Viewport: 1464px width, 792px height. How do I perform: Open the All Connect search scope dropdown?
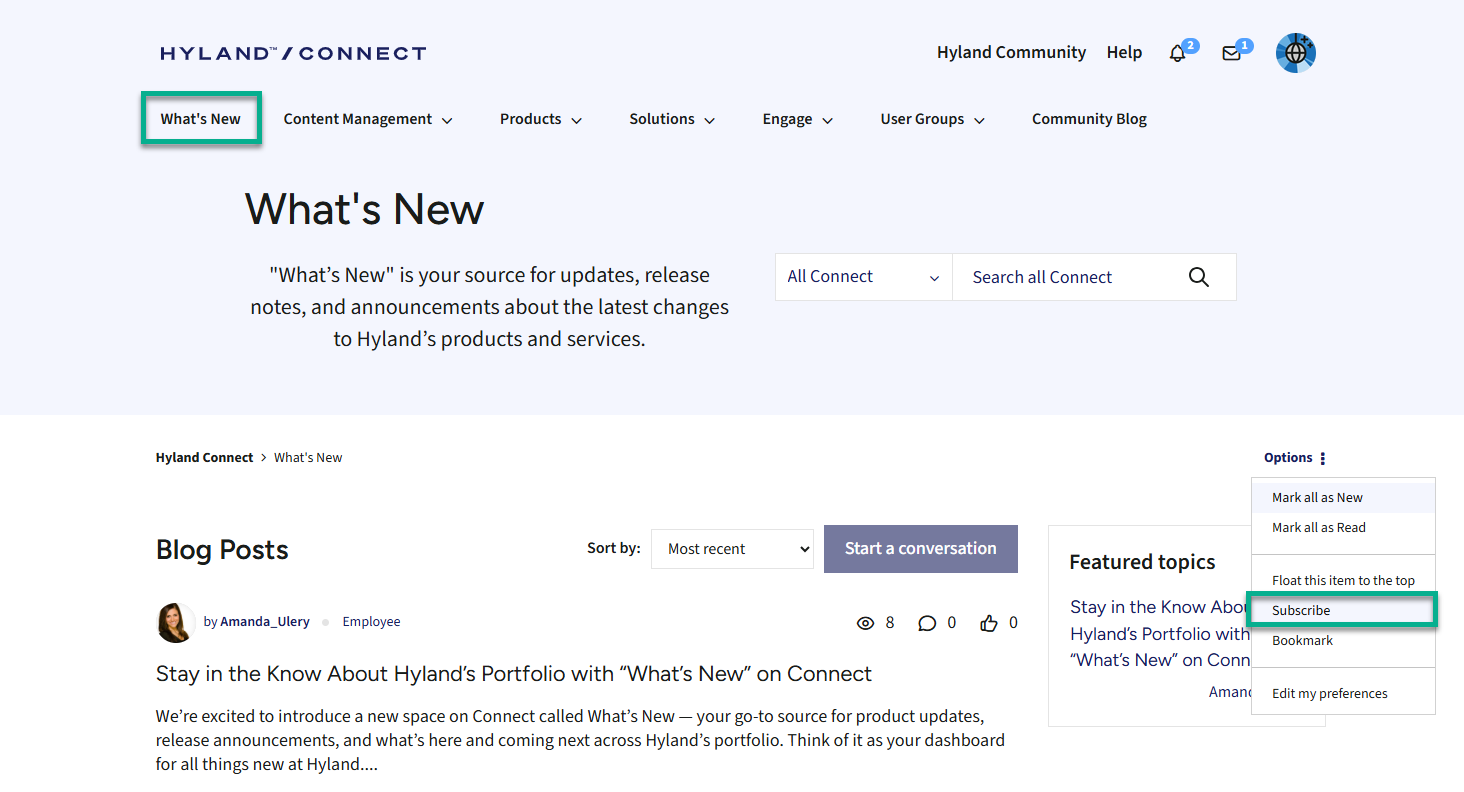[x=864, y=277]
